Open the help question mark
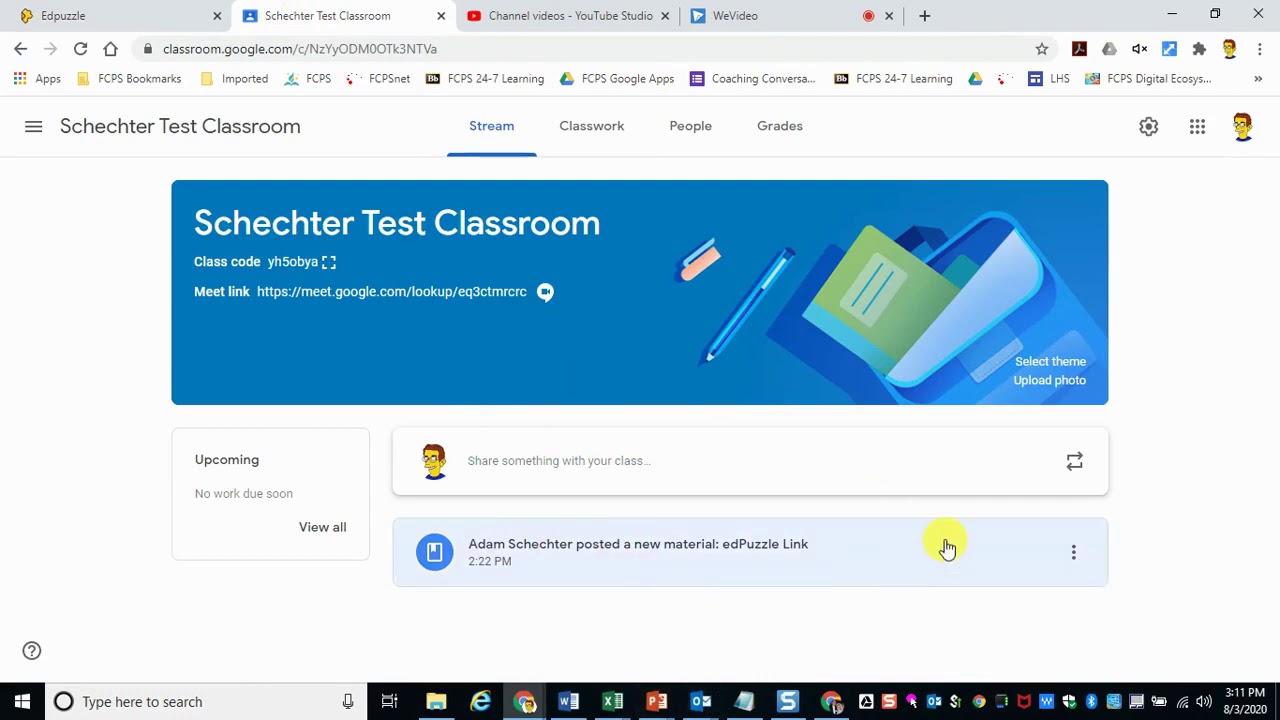Viewport: 1280px width, 720px height. coord(32,651)
